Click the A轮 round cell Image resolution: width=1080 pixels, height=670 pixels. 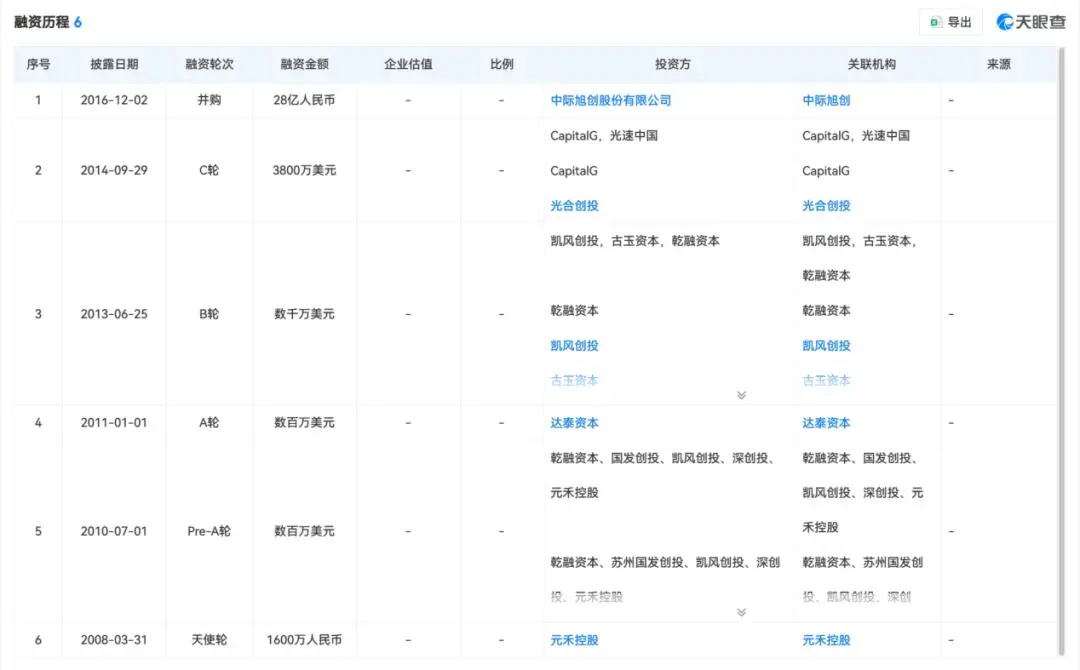pyautogui.click(x=209, y=423)
